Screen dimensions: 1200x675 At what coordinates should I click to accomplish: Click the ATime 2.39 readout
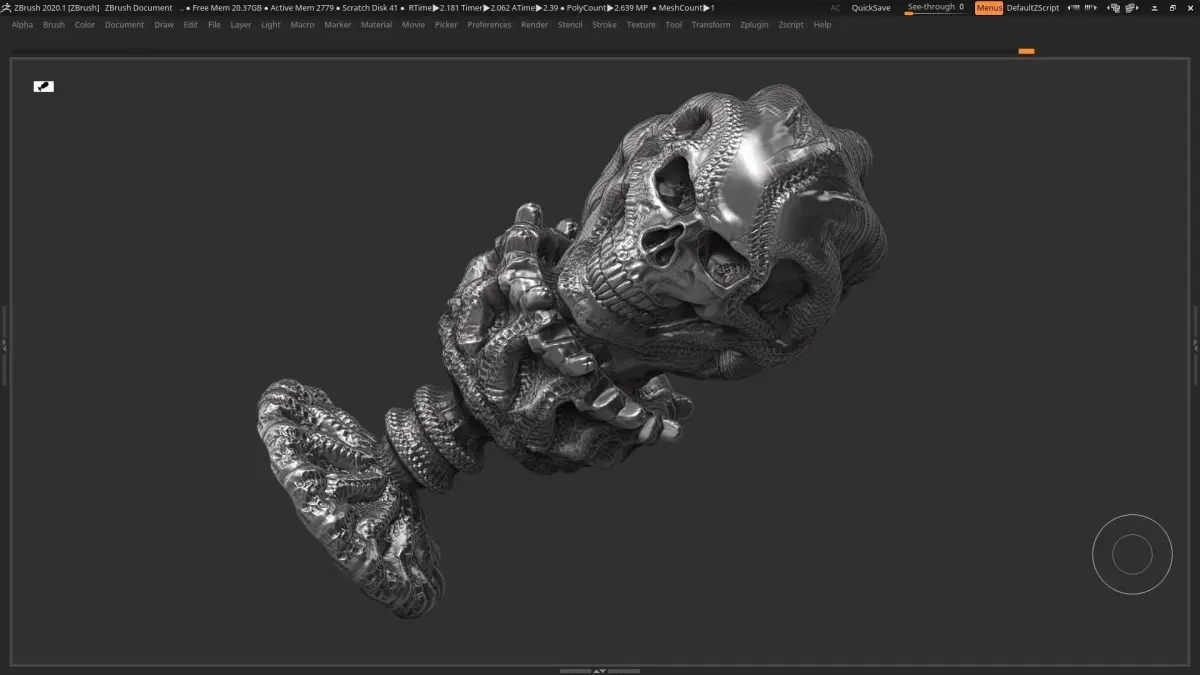(x=535, y=8)
